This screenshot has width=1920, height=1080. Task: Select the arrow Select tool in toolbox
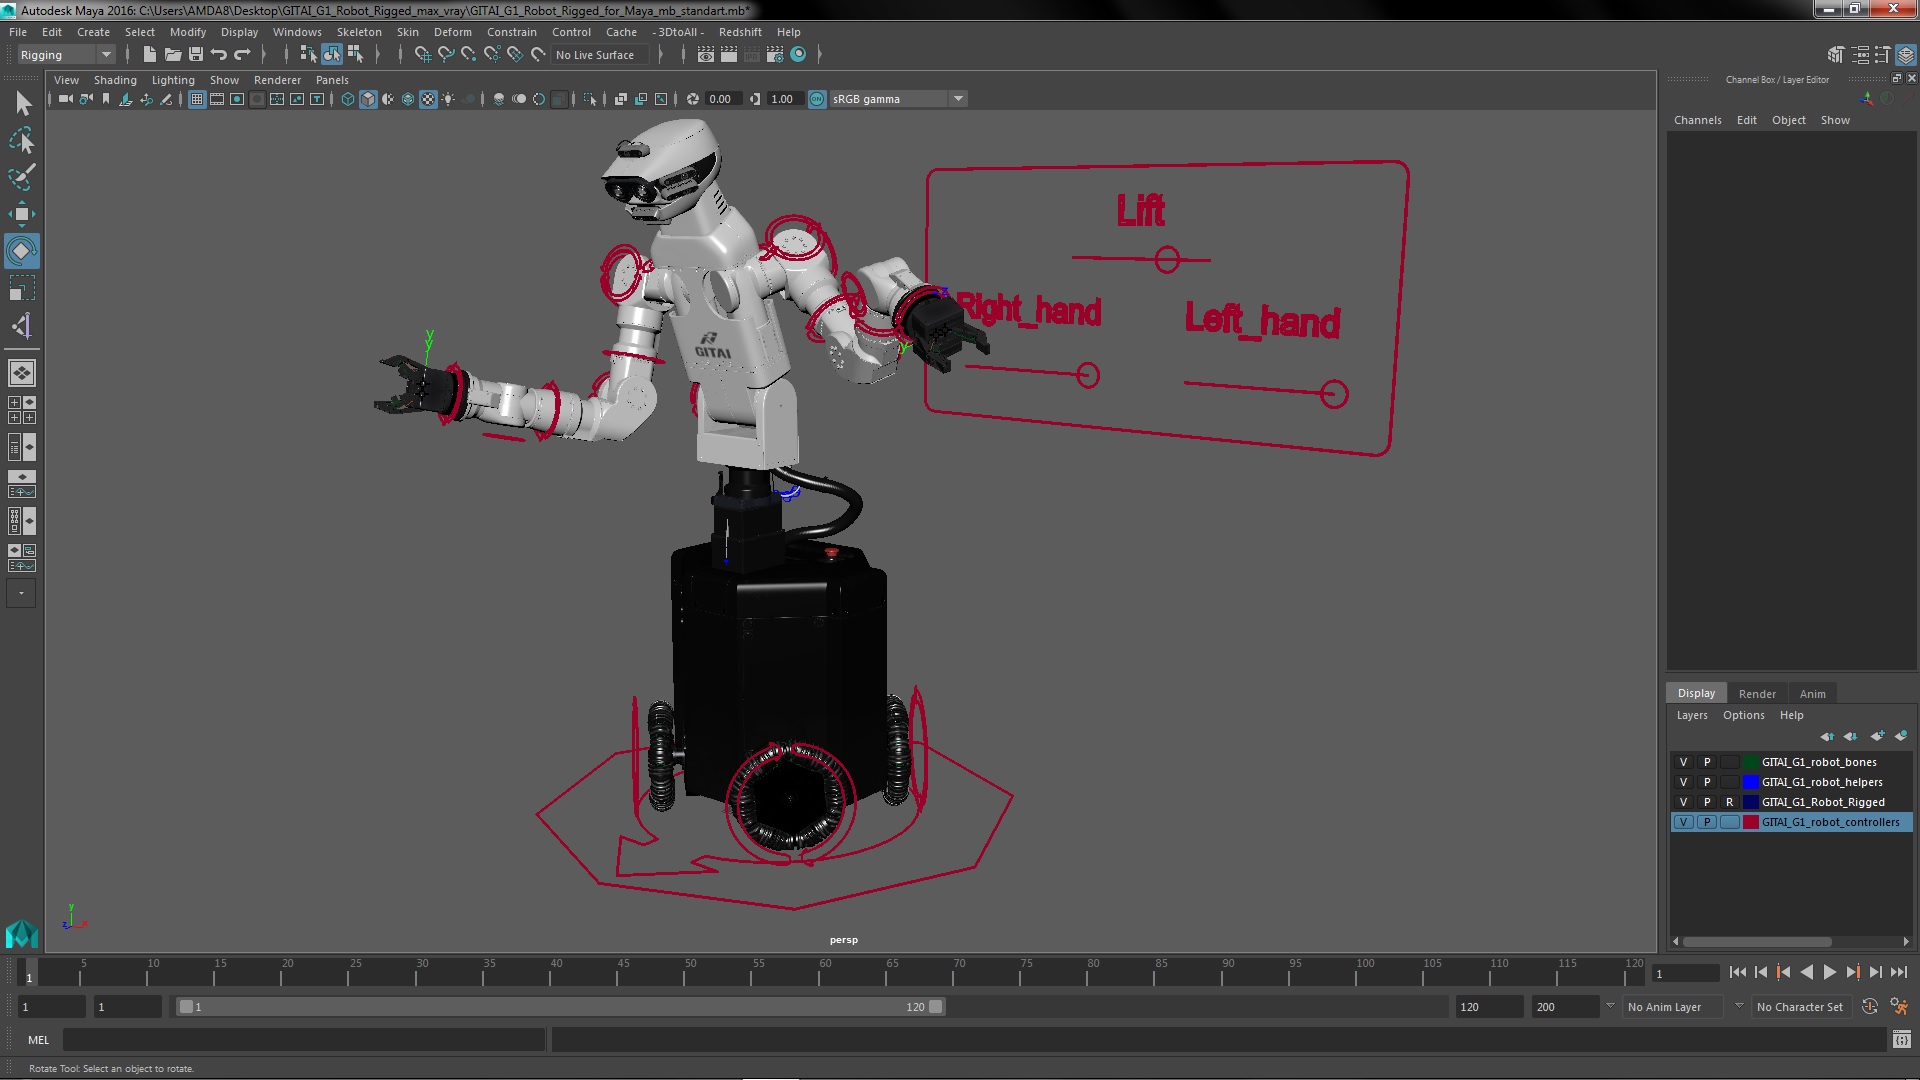tap(22, 103)
